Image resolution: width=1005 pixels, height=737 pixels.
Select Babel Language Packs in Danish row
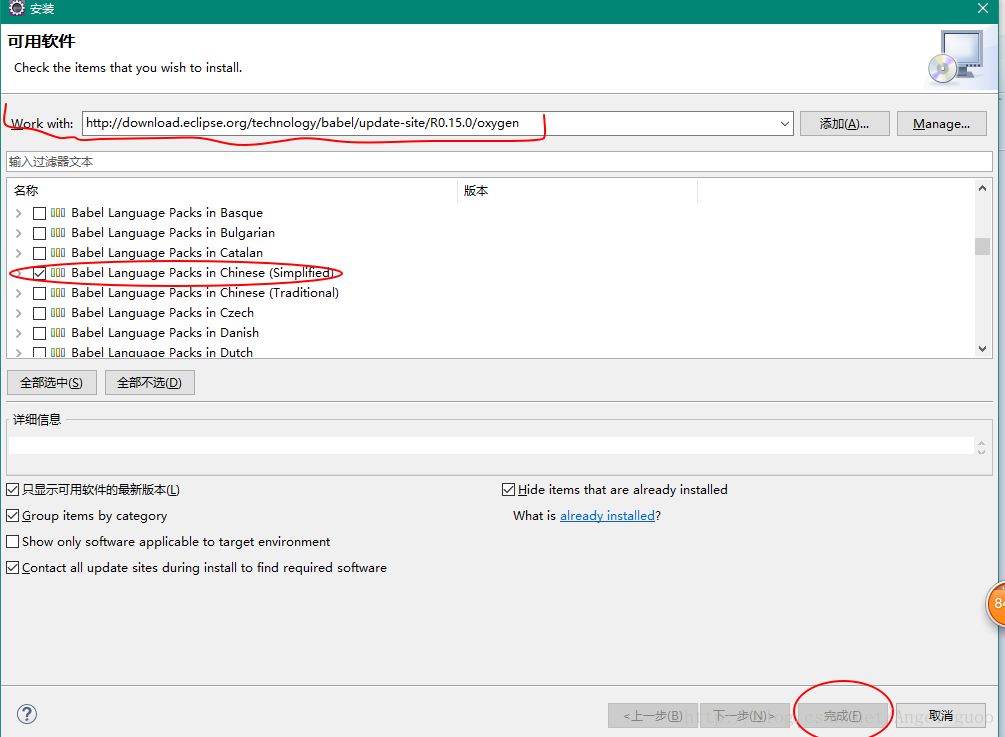(x=165, y=333)
